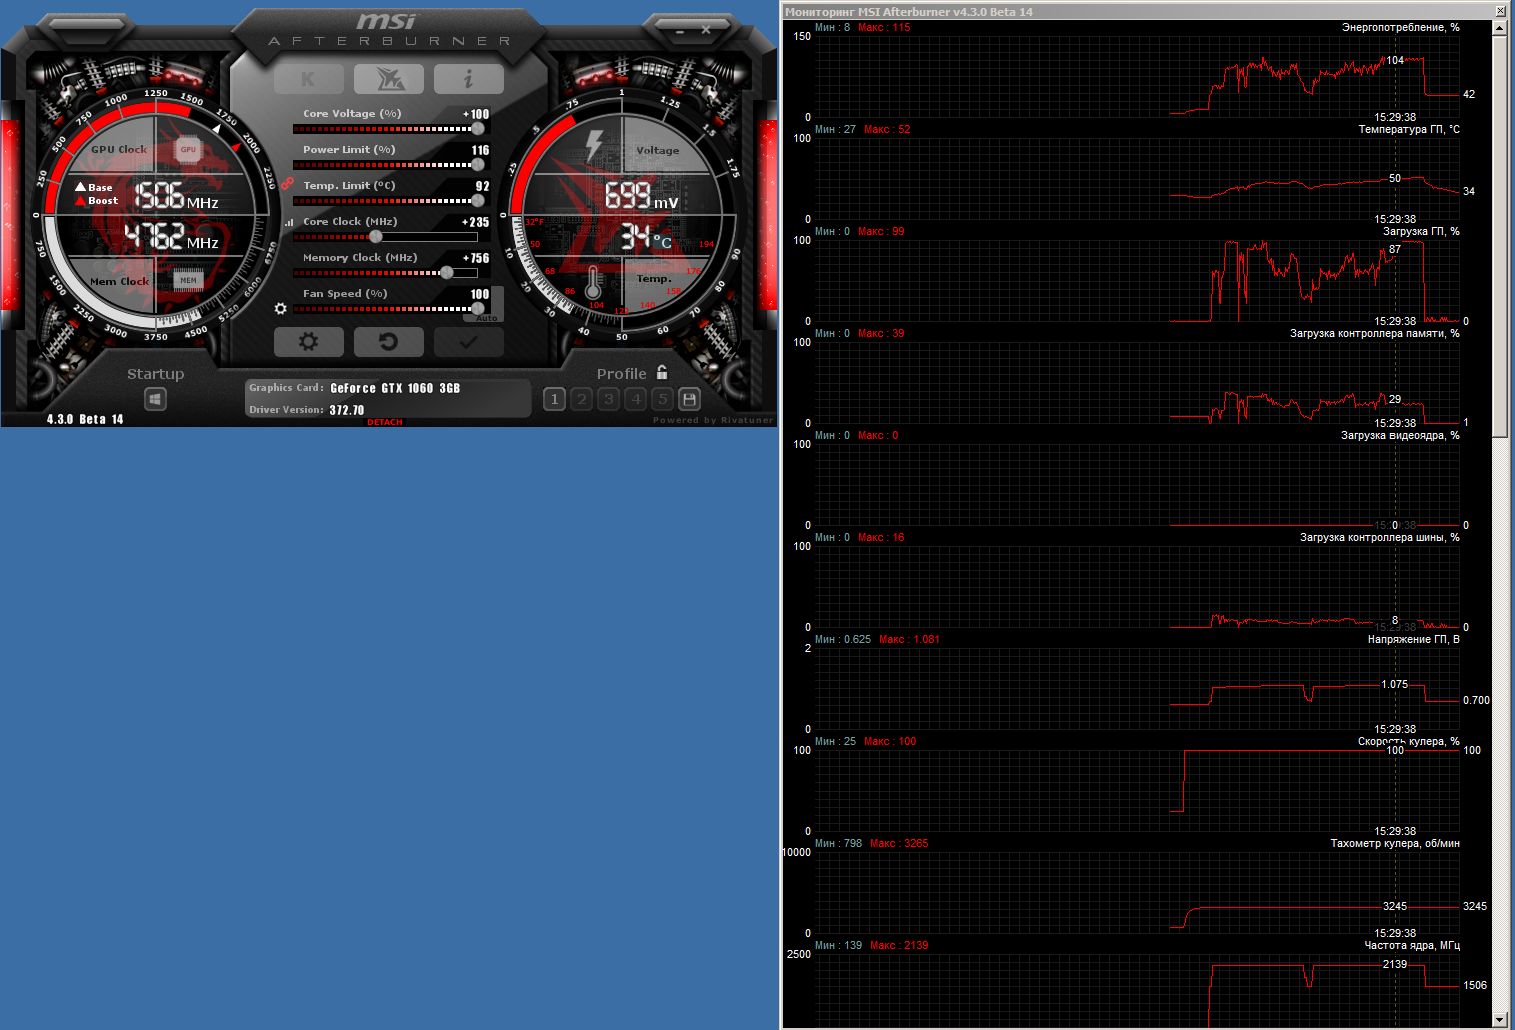Click the Temp. Limit slider
The image size is (1515, 1030).
(388, 201)
